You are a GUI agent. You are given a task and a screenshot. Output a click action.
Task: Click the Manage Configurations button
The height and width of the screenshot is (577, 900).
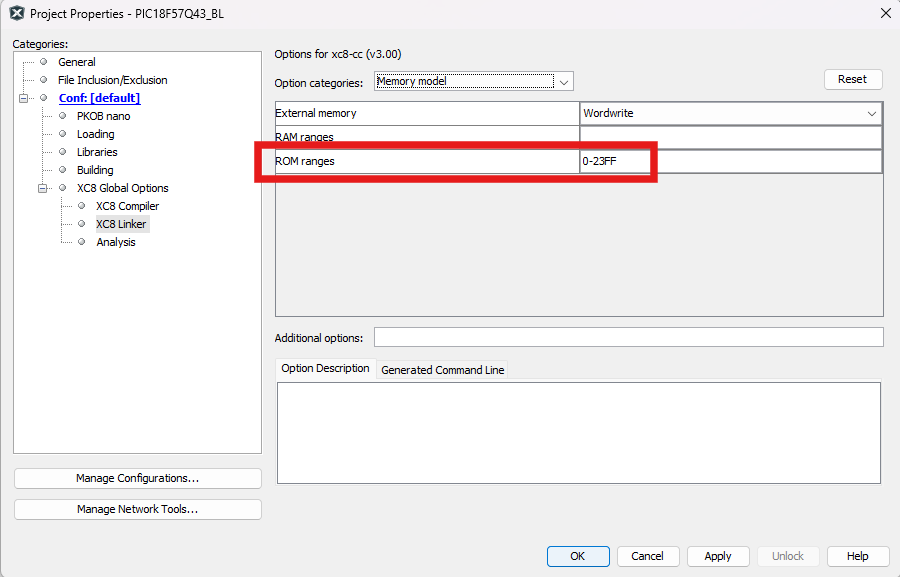(137, 479)
